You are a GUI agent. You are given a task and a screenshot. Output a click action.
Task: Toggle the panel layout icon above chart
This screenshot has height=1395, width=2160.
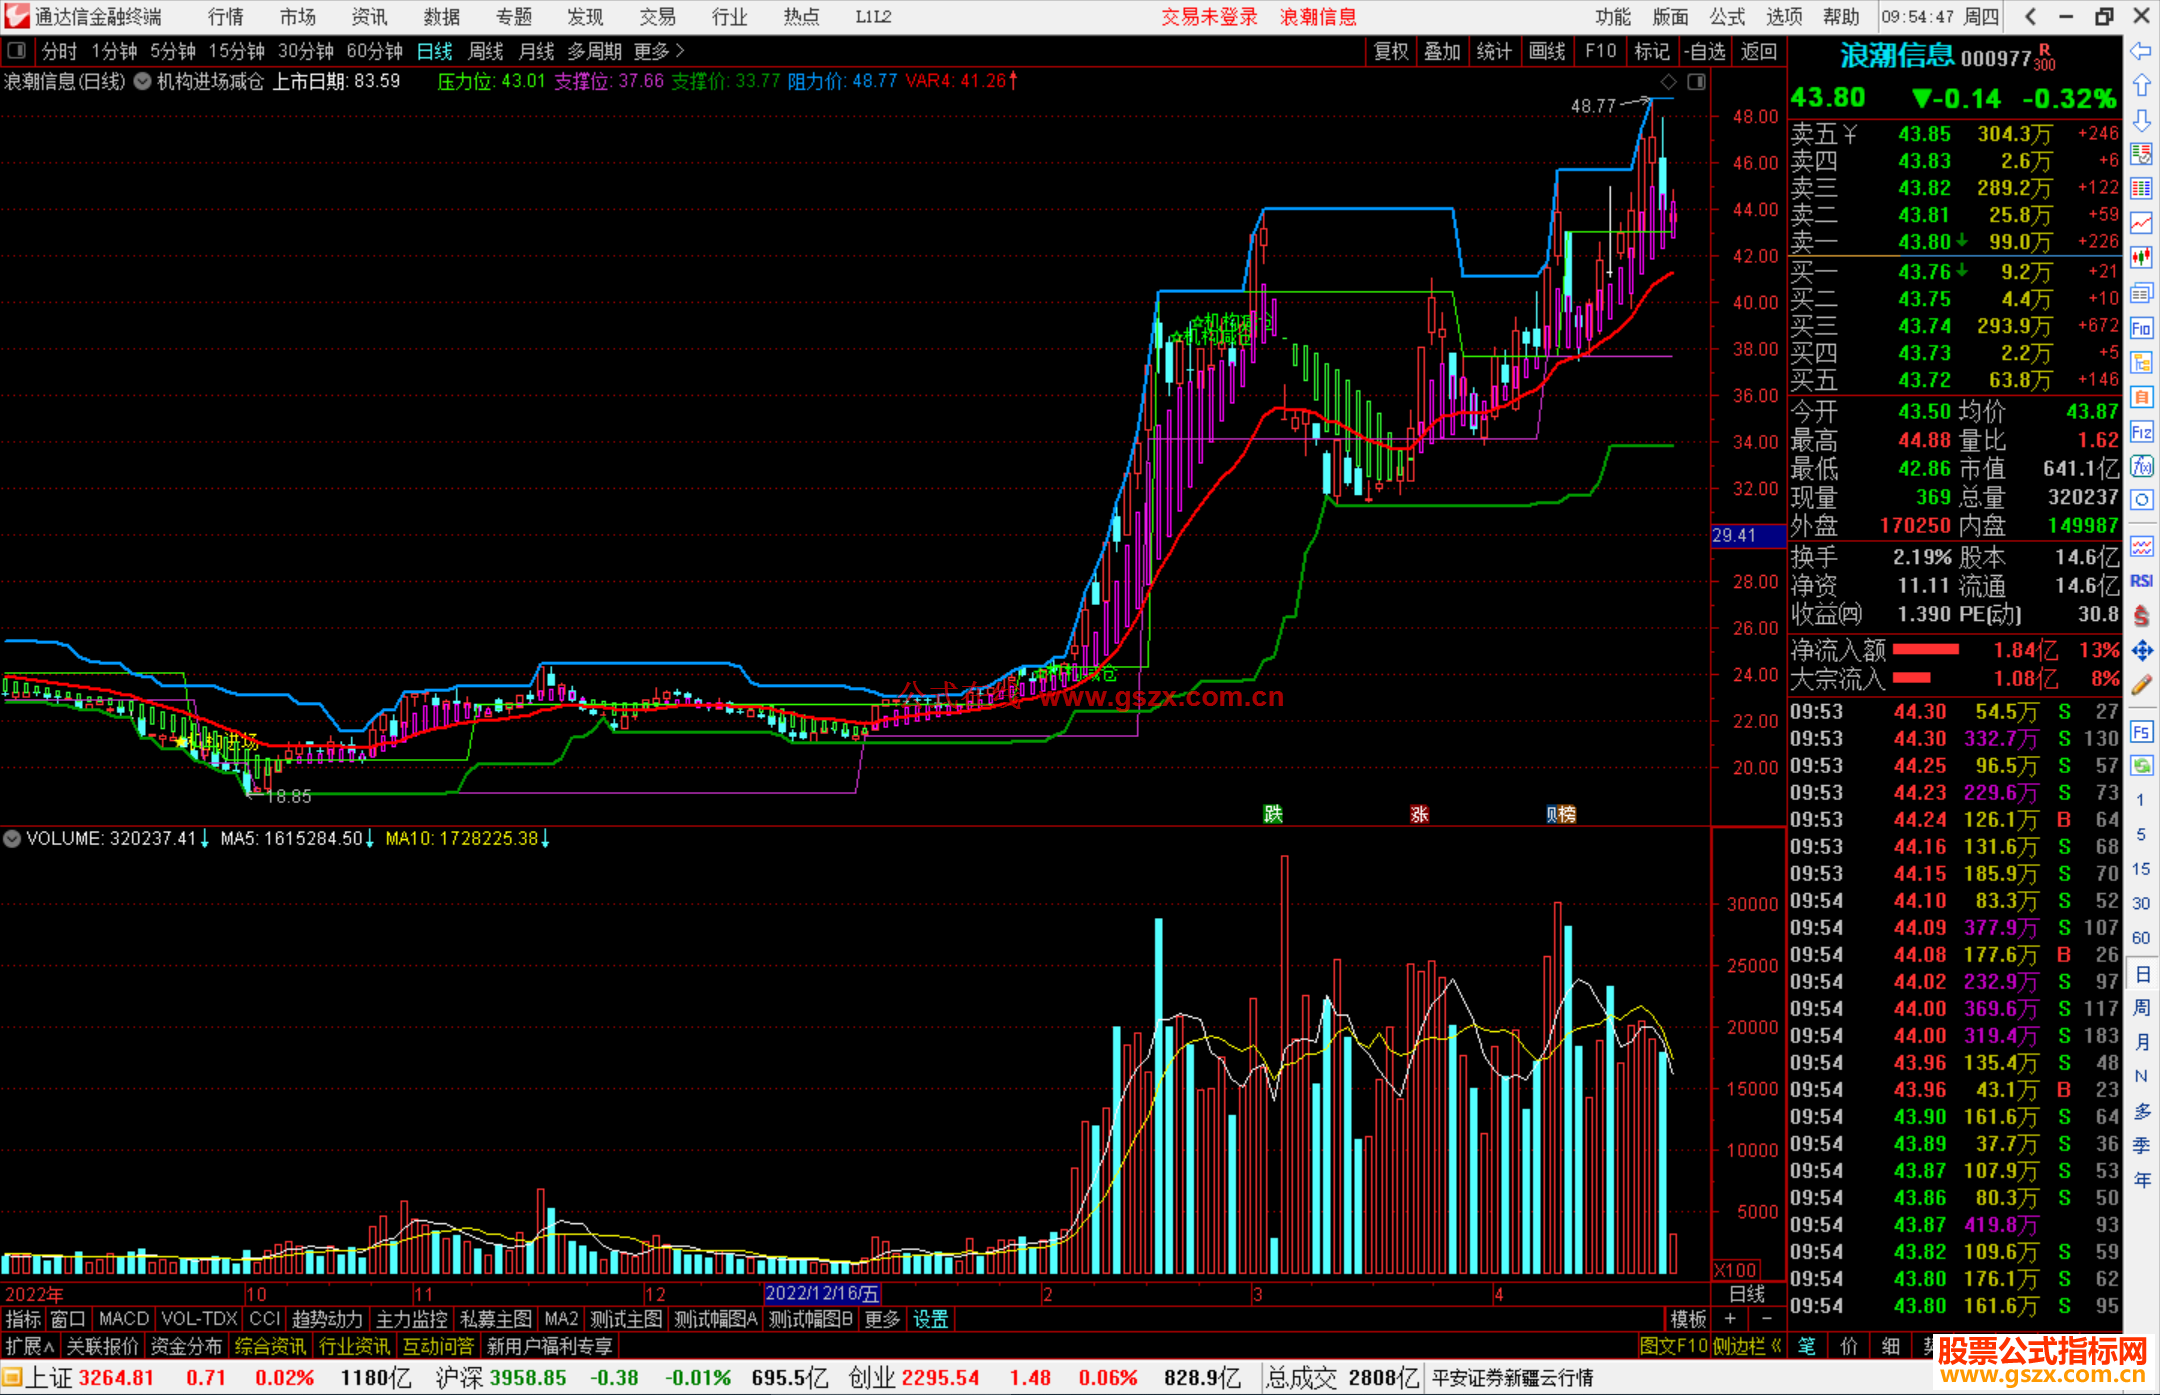point(1696,81)
